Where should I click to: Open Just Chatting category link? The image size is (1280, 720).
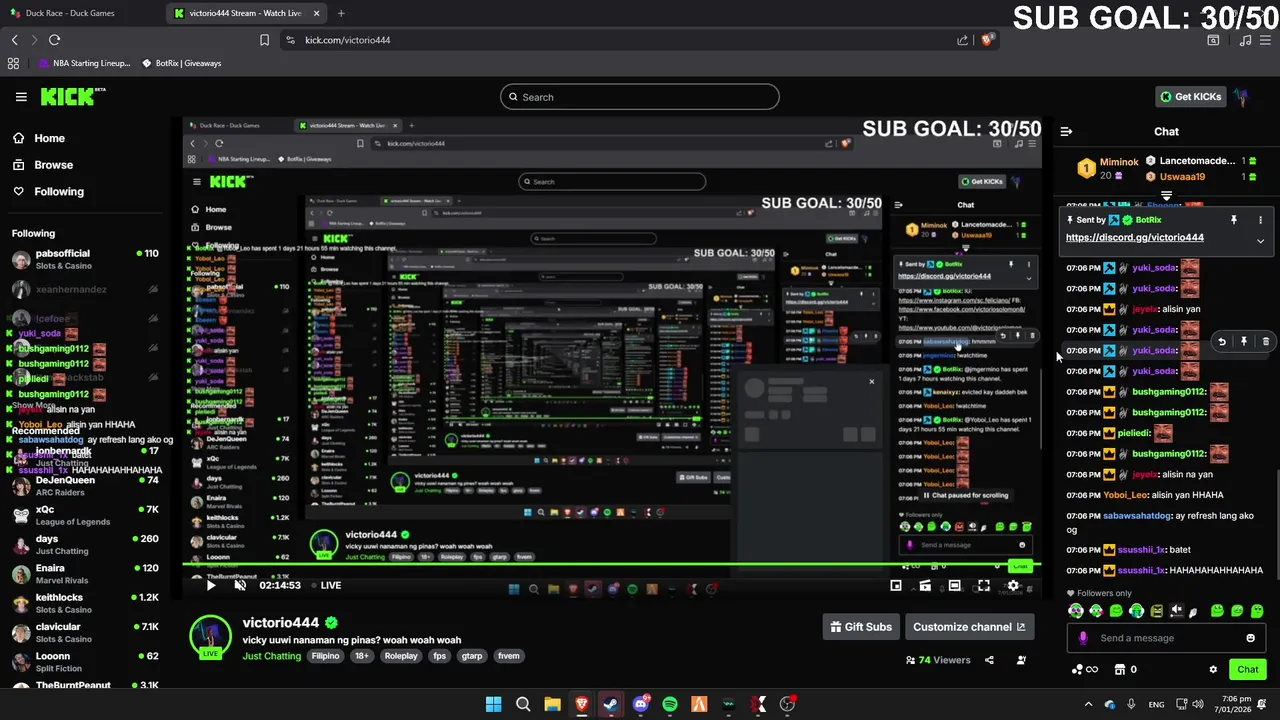(x=271, y=656)
